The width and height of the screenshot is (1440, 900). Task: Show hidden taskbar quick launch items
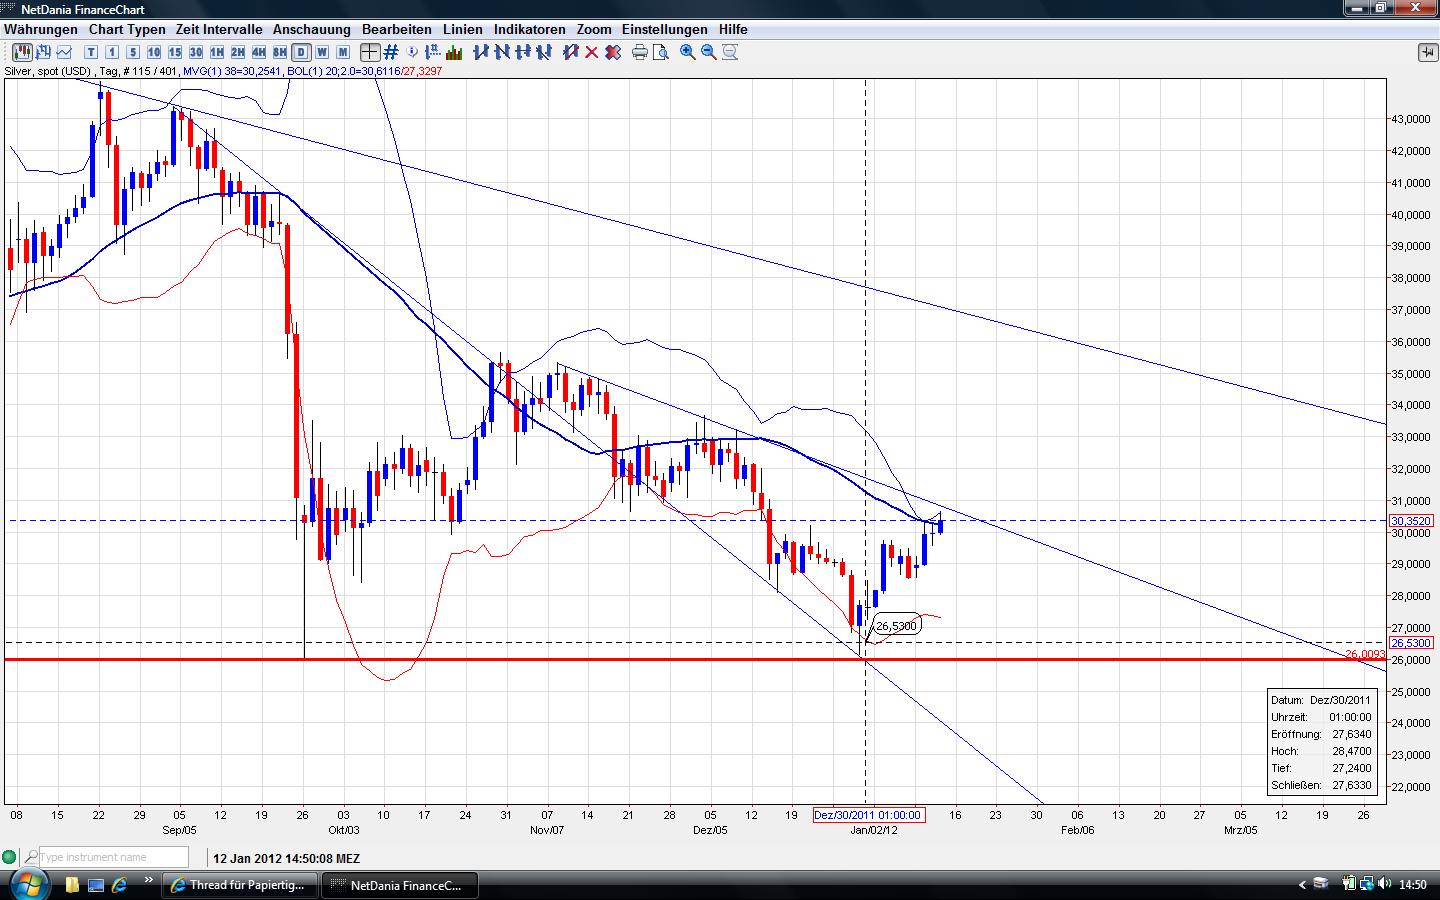[149, 881]
